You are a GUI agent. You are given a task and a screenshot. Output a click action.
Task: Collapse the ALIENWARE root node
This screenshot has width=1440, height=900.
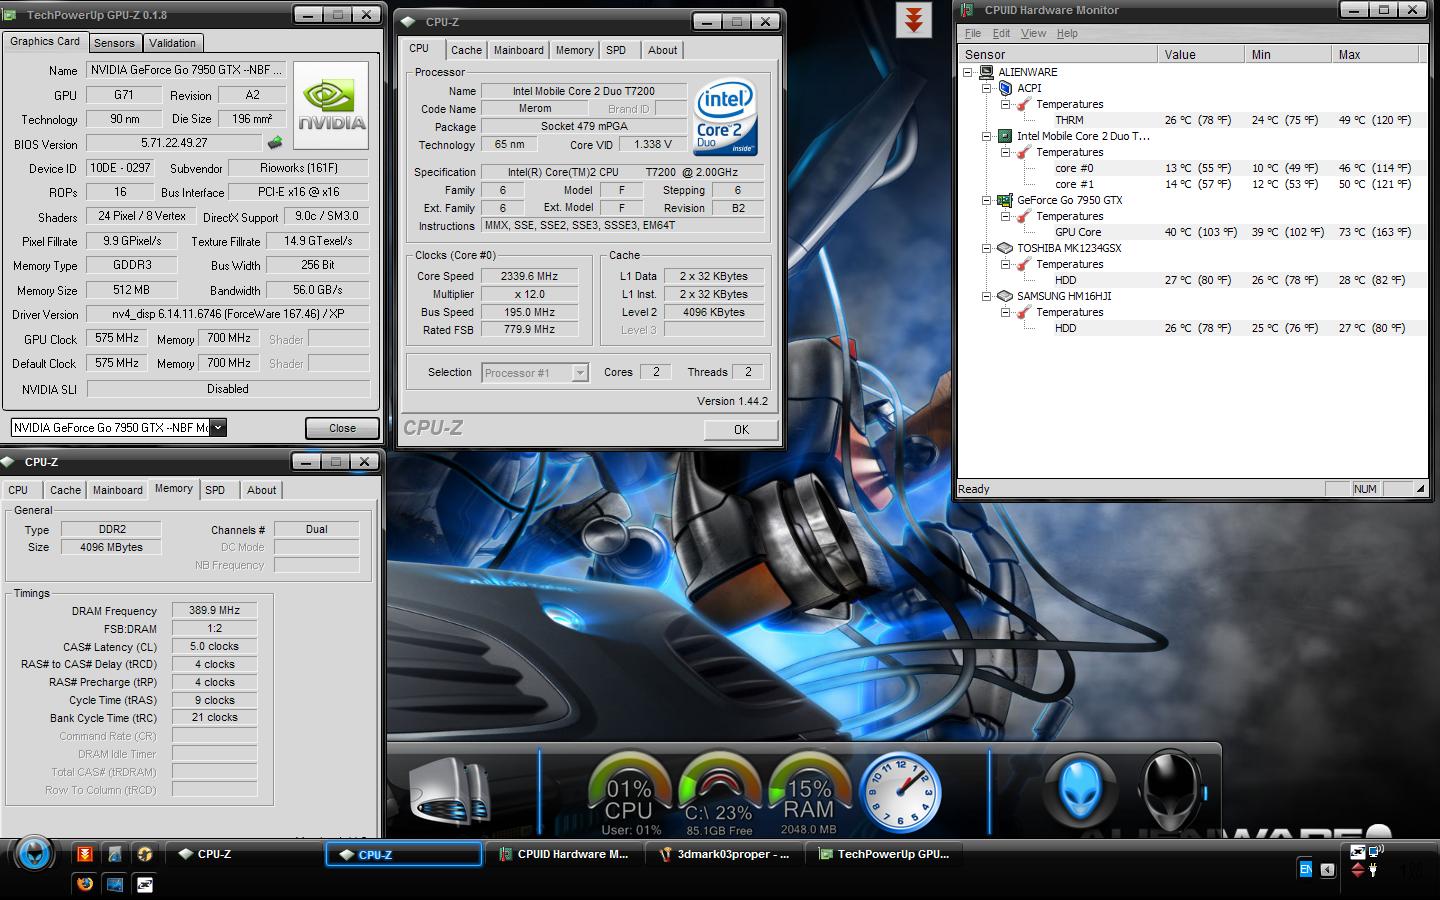tap(967, 72)
